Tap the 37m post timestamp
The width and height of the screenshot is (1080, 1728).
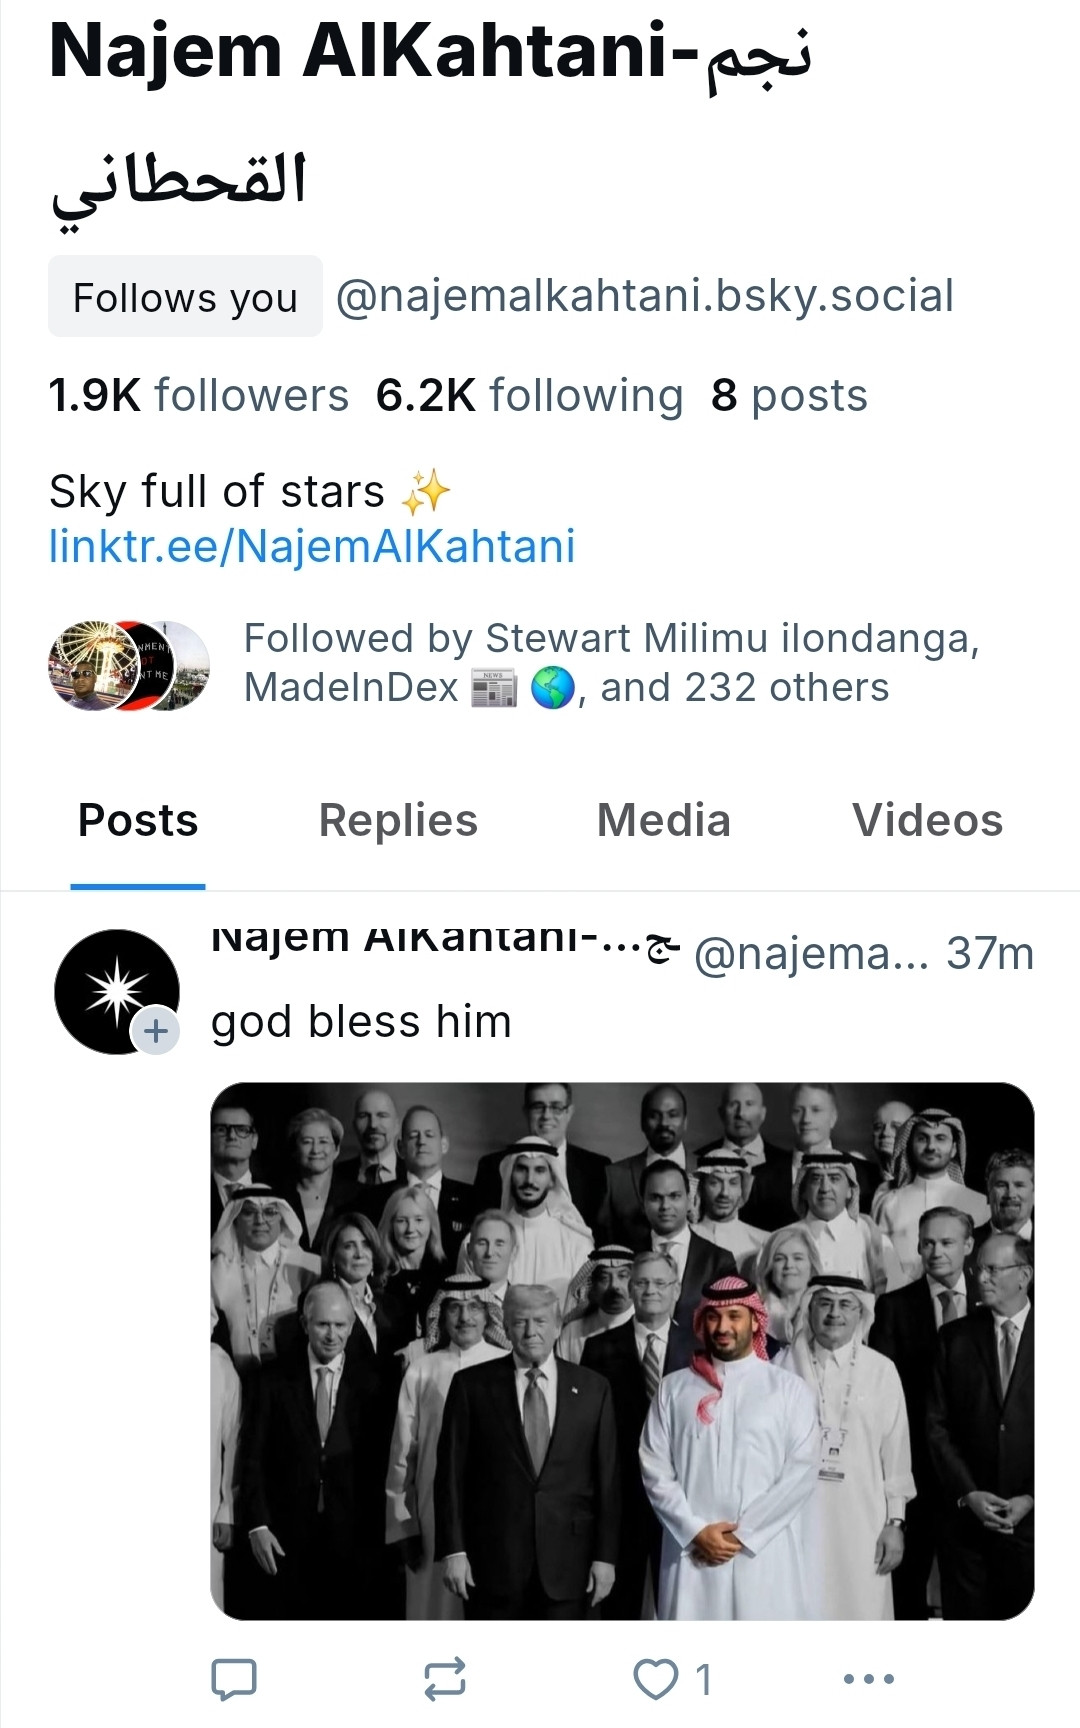(990, 954)
